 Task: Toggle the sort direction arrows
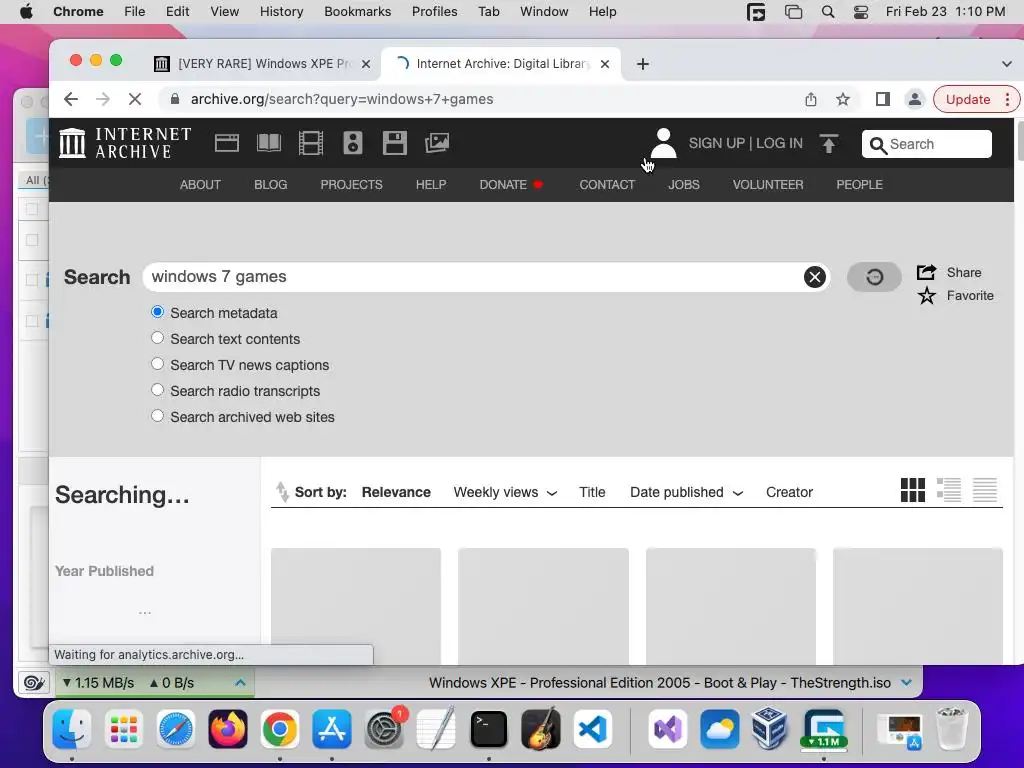pos(282,492)
